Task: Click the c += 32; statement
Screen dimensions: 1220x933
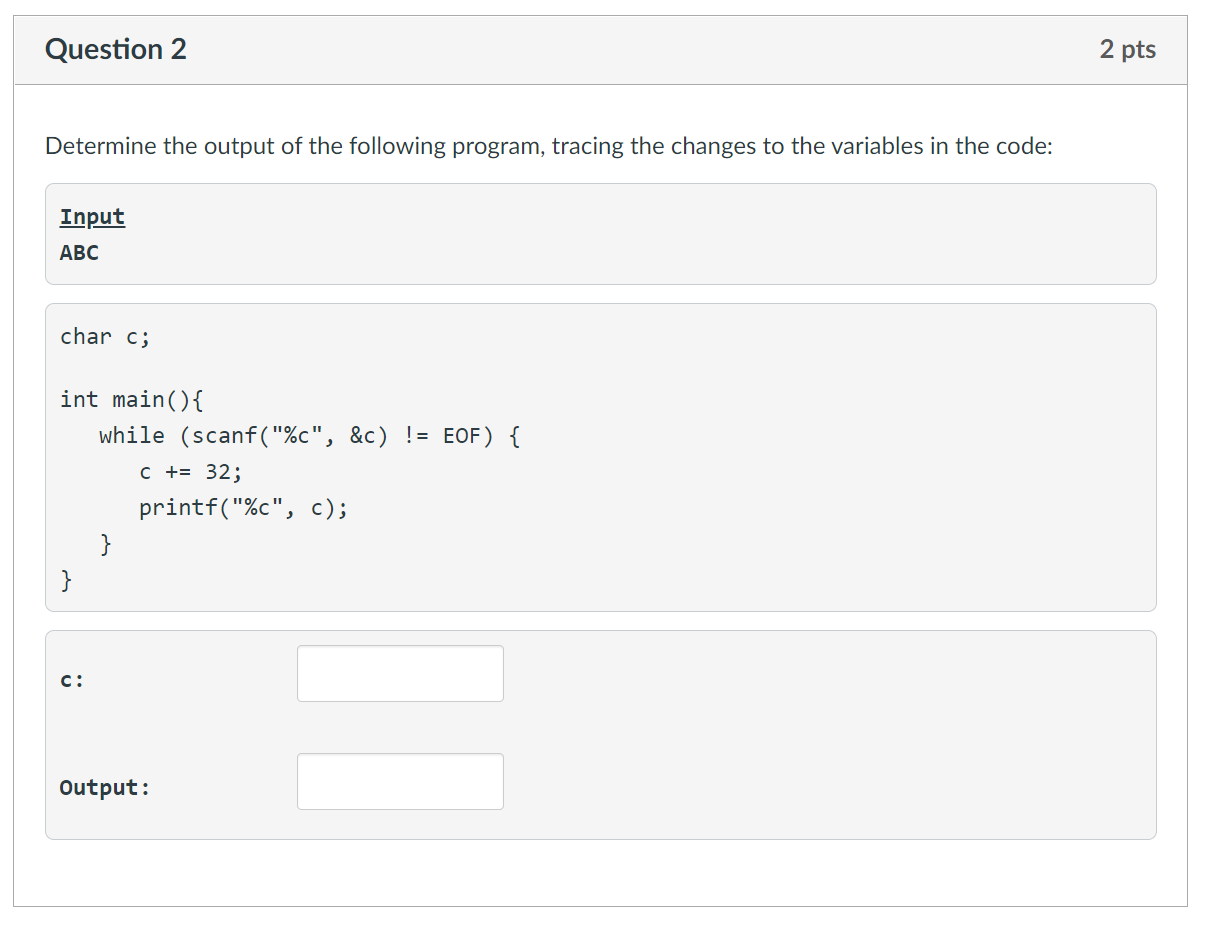Action: click(190, 471)
